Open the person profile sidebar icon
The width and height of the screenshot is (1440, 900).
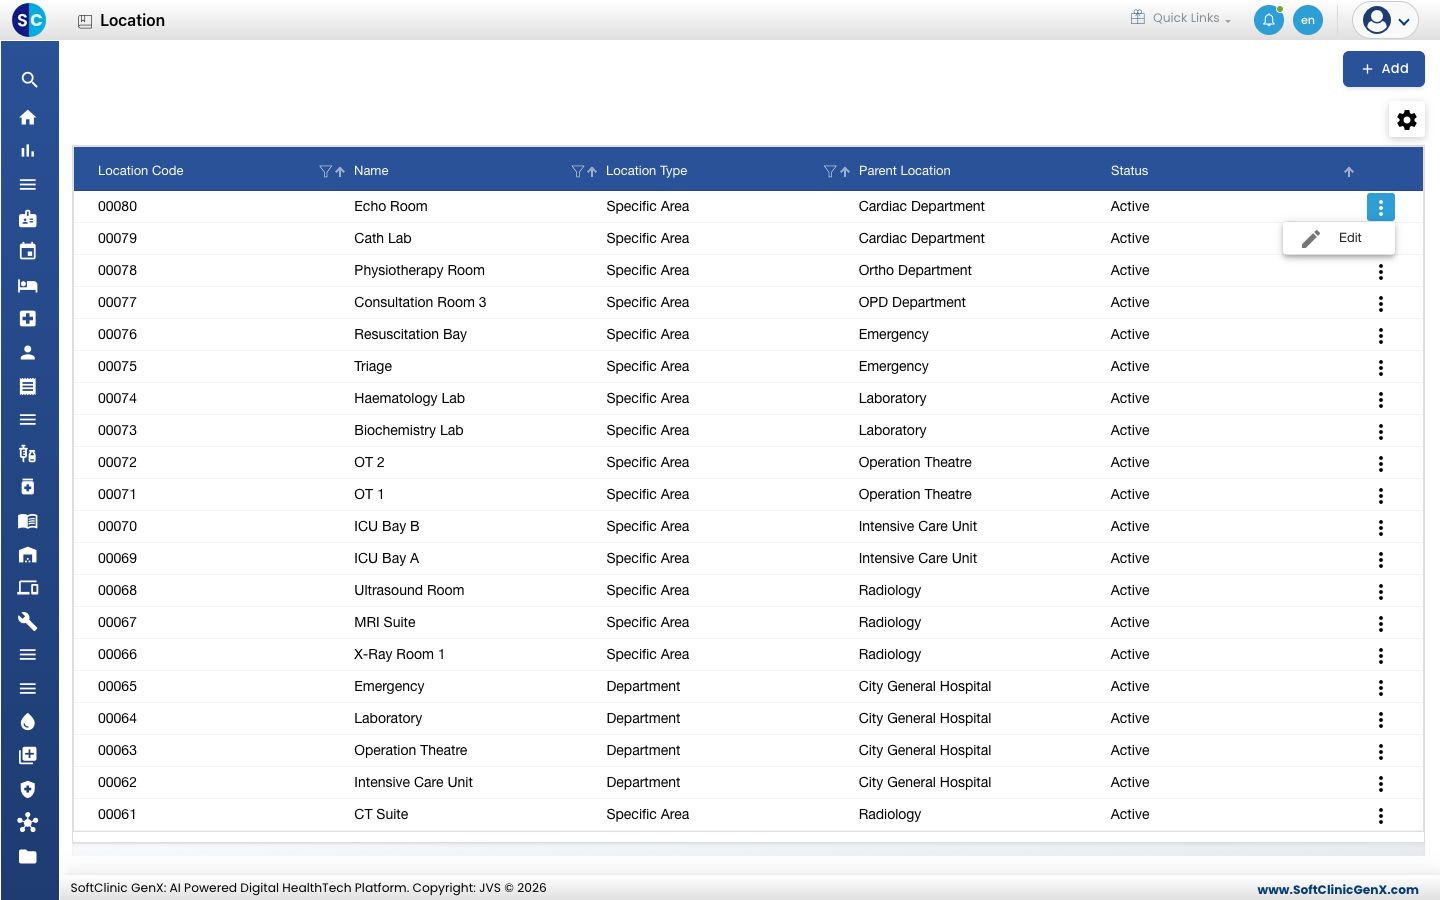pyautogui.click(x=28, y=352)
